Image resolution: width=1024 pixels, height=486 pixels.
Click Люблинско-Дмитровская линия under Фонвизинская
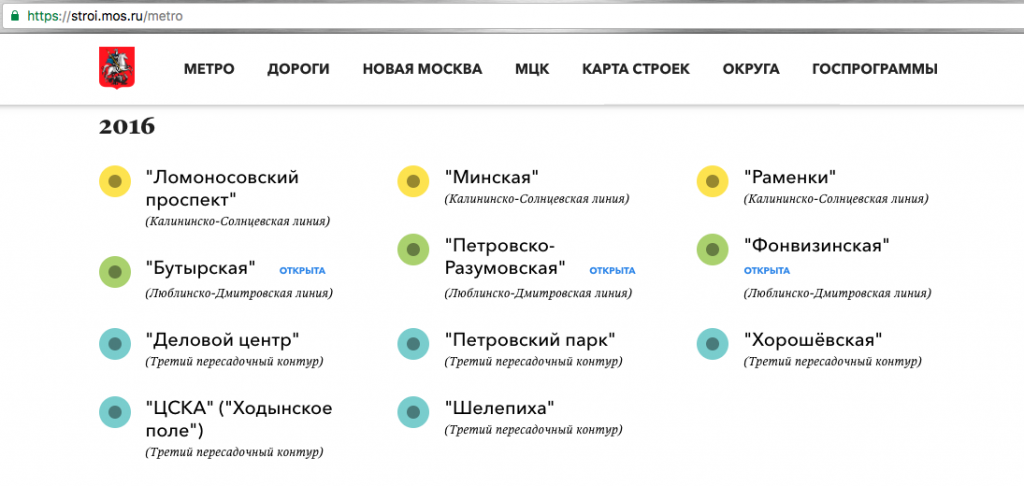837,293
